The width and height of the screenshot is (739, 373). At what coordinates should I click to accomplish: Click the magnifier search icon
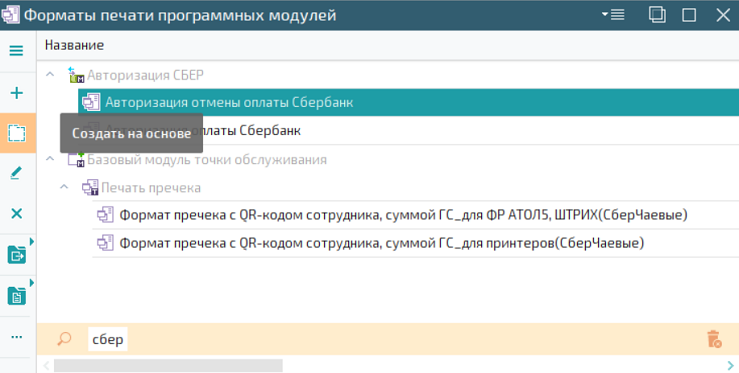(x=64, y=339)
